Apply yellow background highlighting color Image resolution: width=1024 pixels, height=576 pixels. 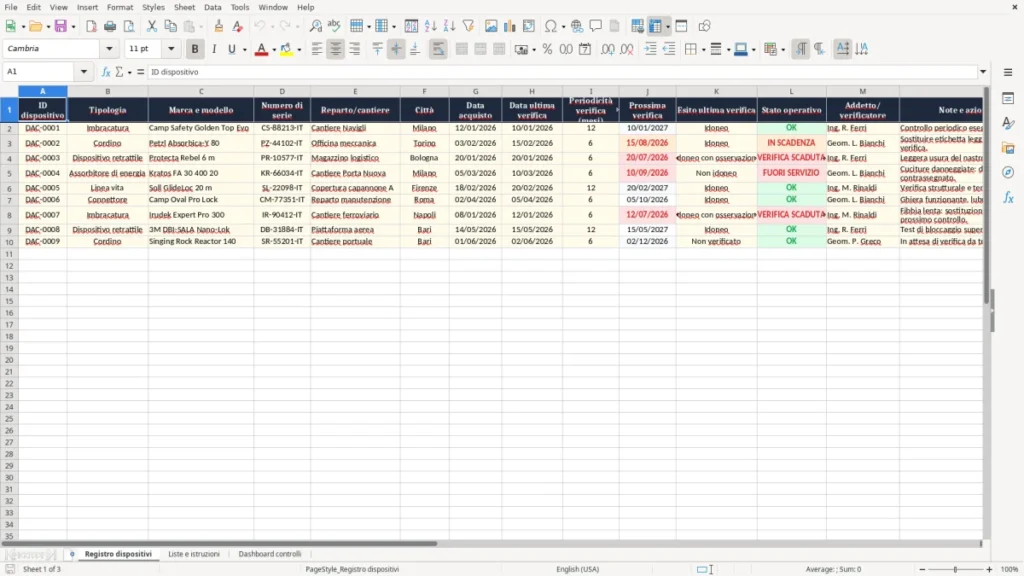[x=286, y=49]
